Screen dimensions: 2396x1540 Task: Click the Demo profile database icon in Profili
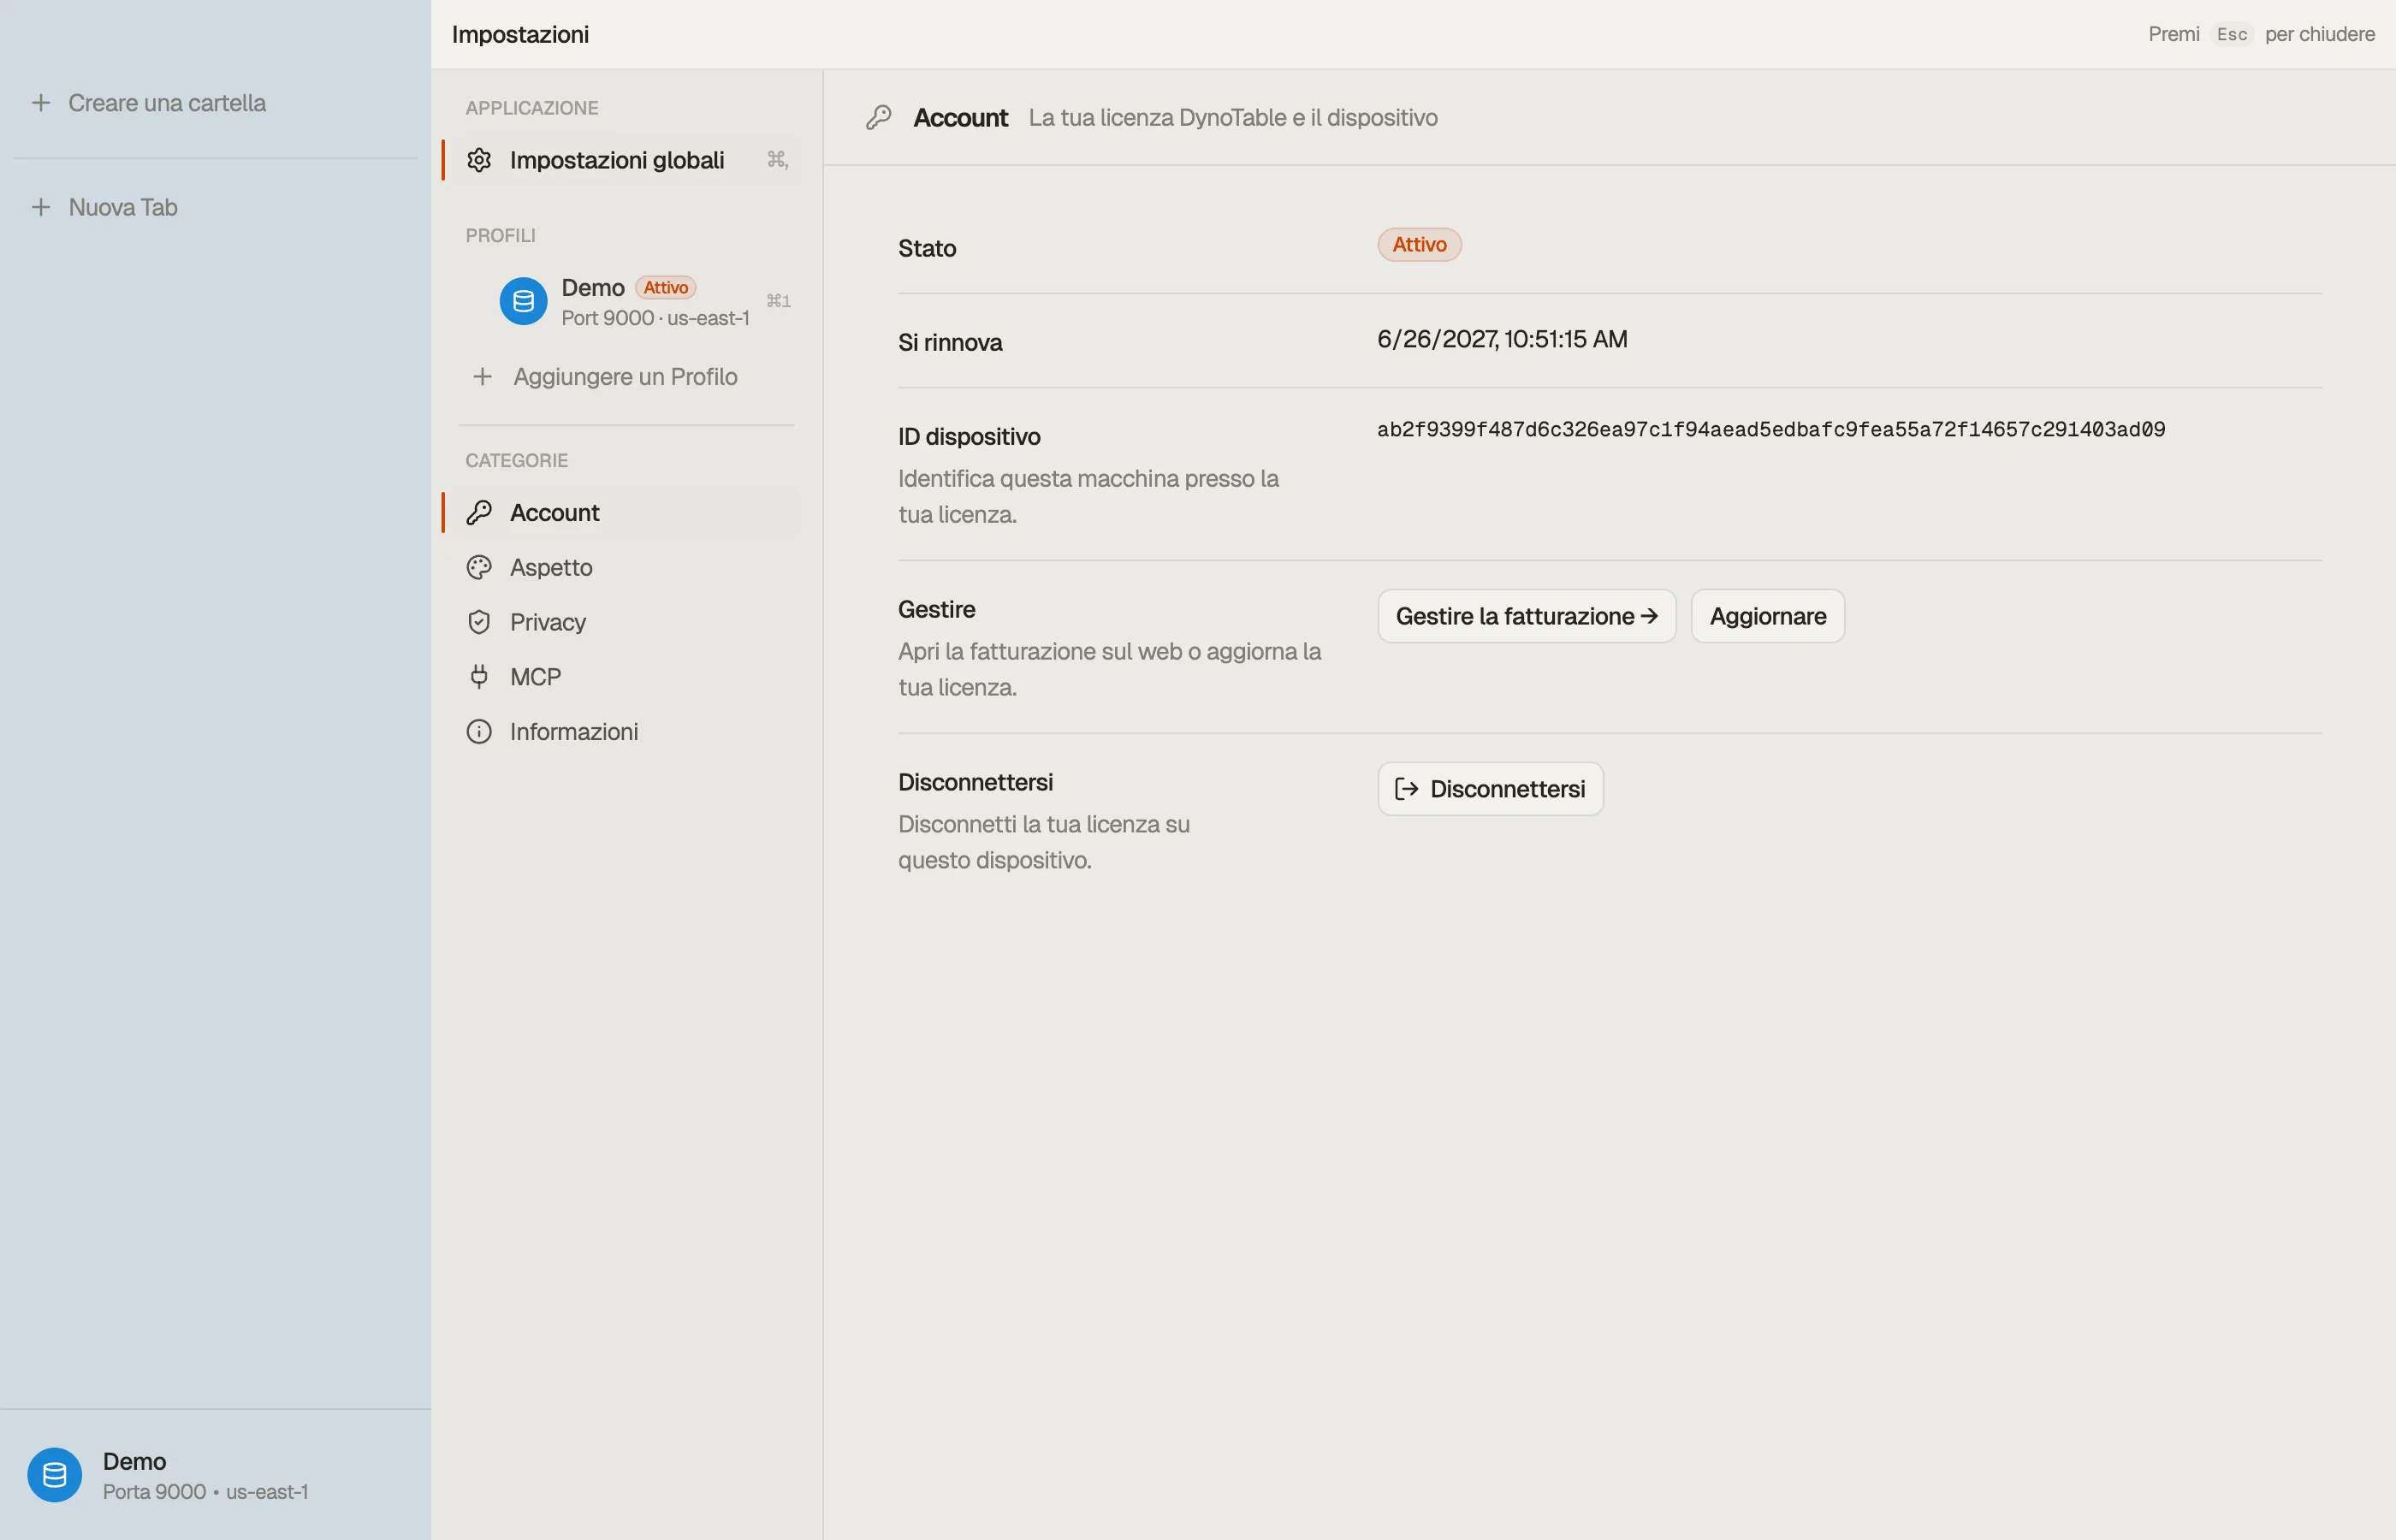coord(523,301)
